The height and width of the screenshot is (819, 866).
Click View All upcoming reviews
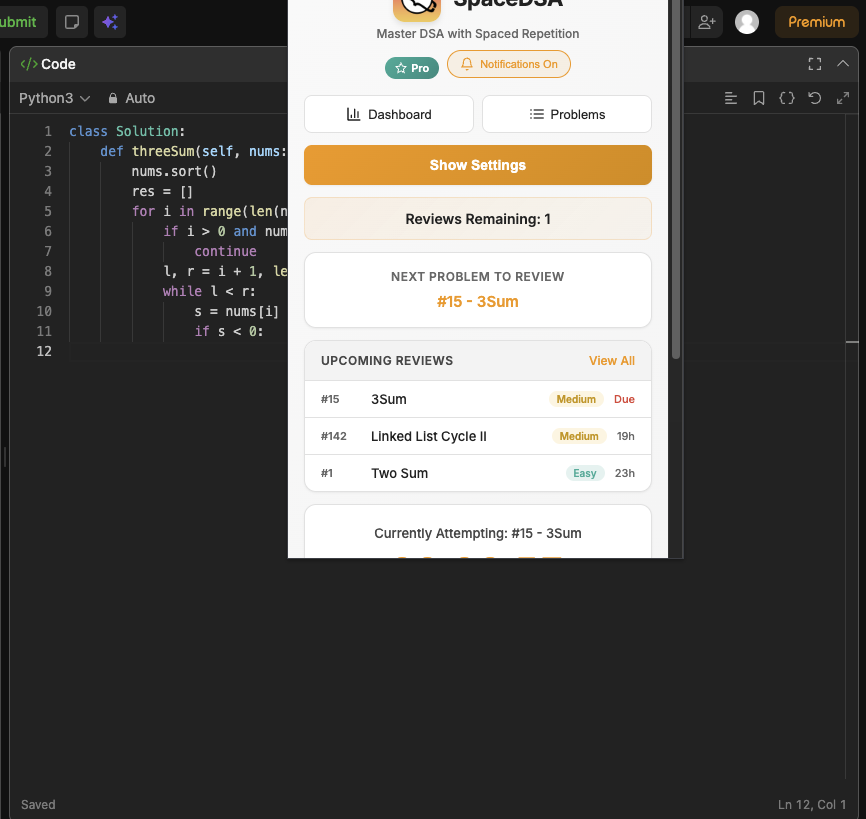[x=611, y=361]
